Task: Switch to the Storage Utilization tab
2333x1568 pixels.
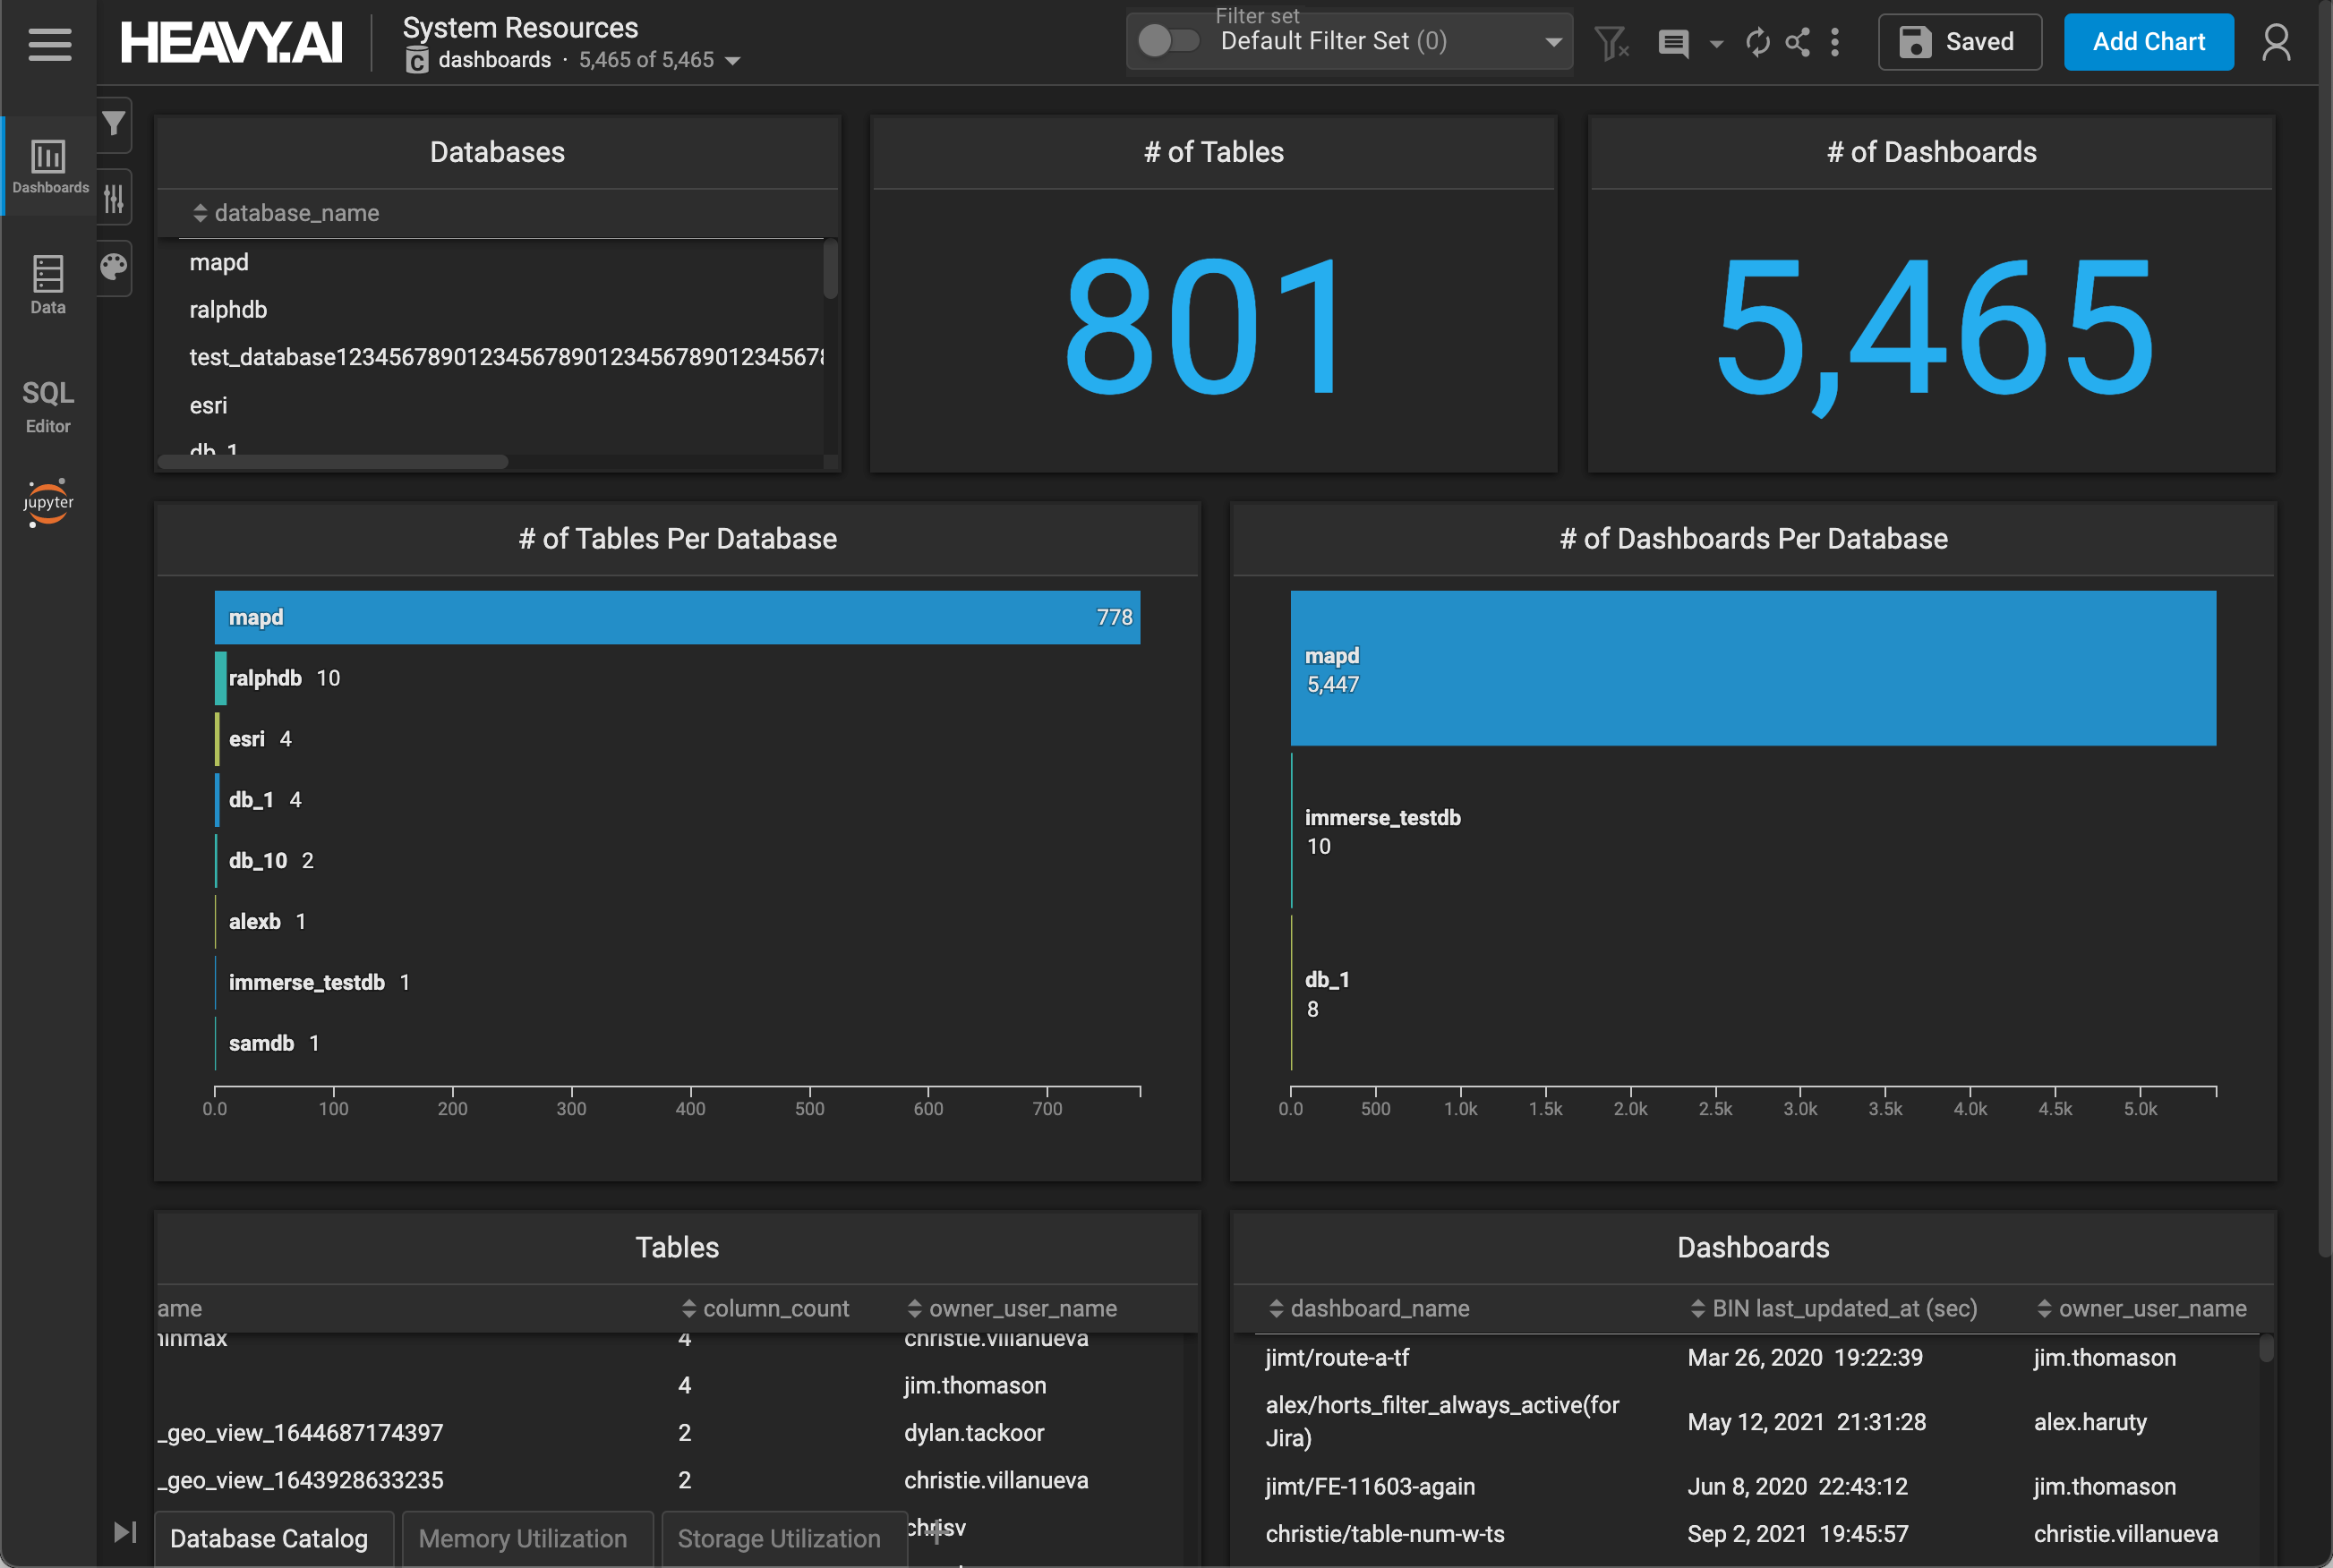Action: point(779,1538)
